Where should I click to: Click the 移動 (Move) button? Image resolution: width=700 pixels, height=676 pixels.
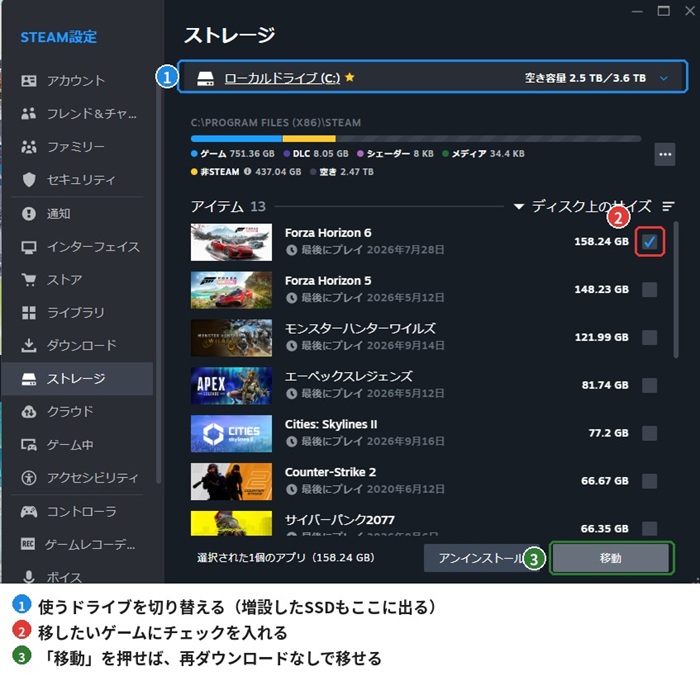[611, 558]
